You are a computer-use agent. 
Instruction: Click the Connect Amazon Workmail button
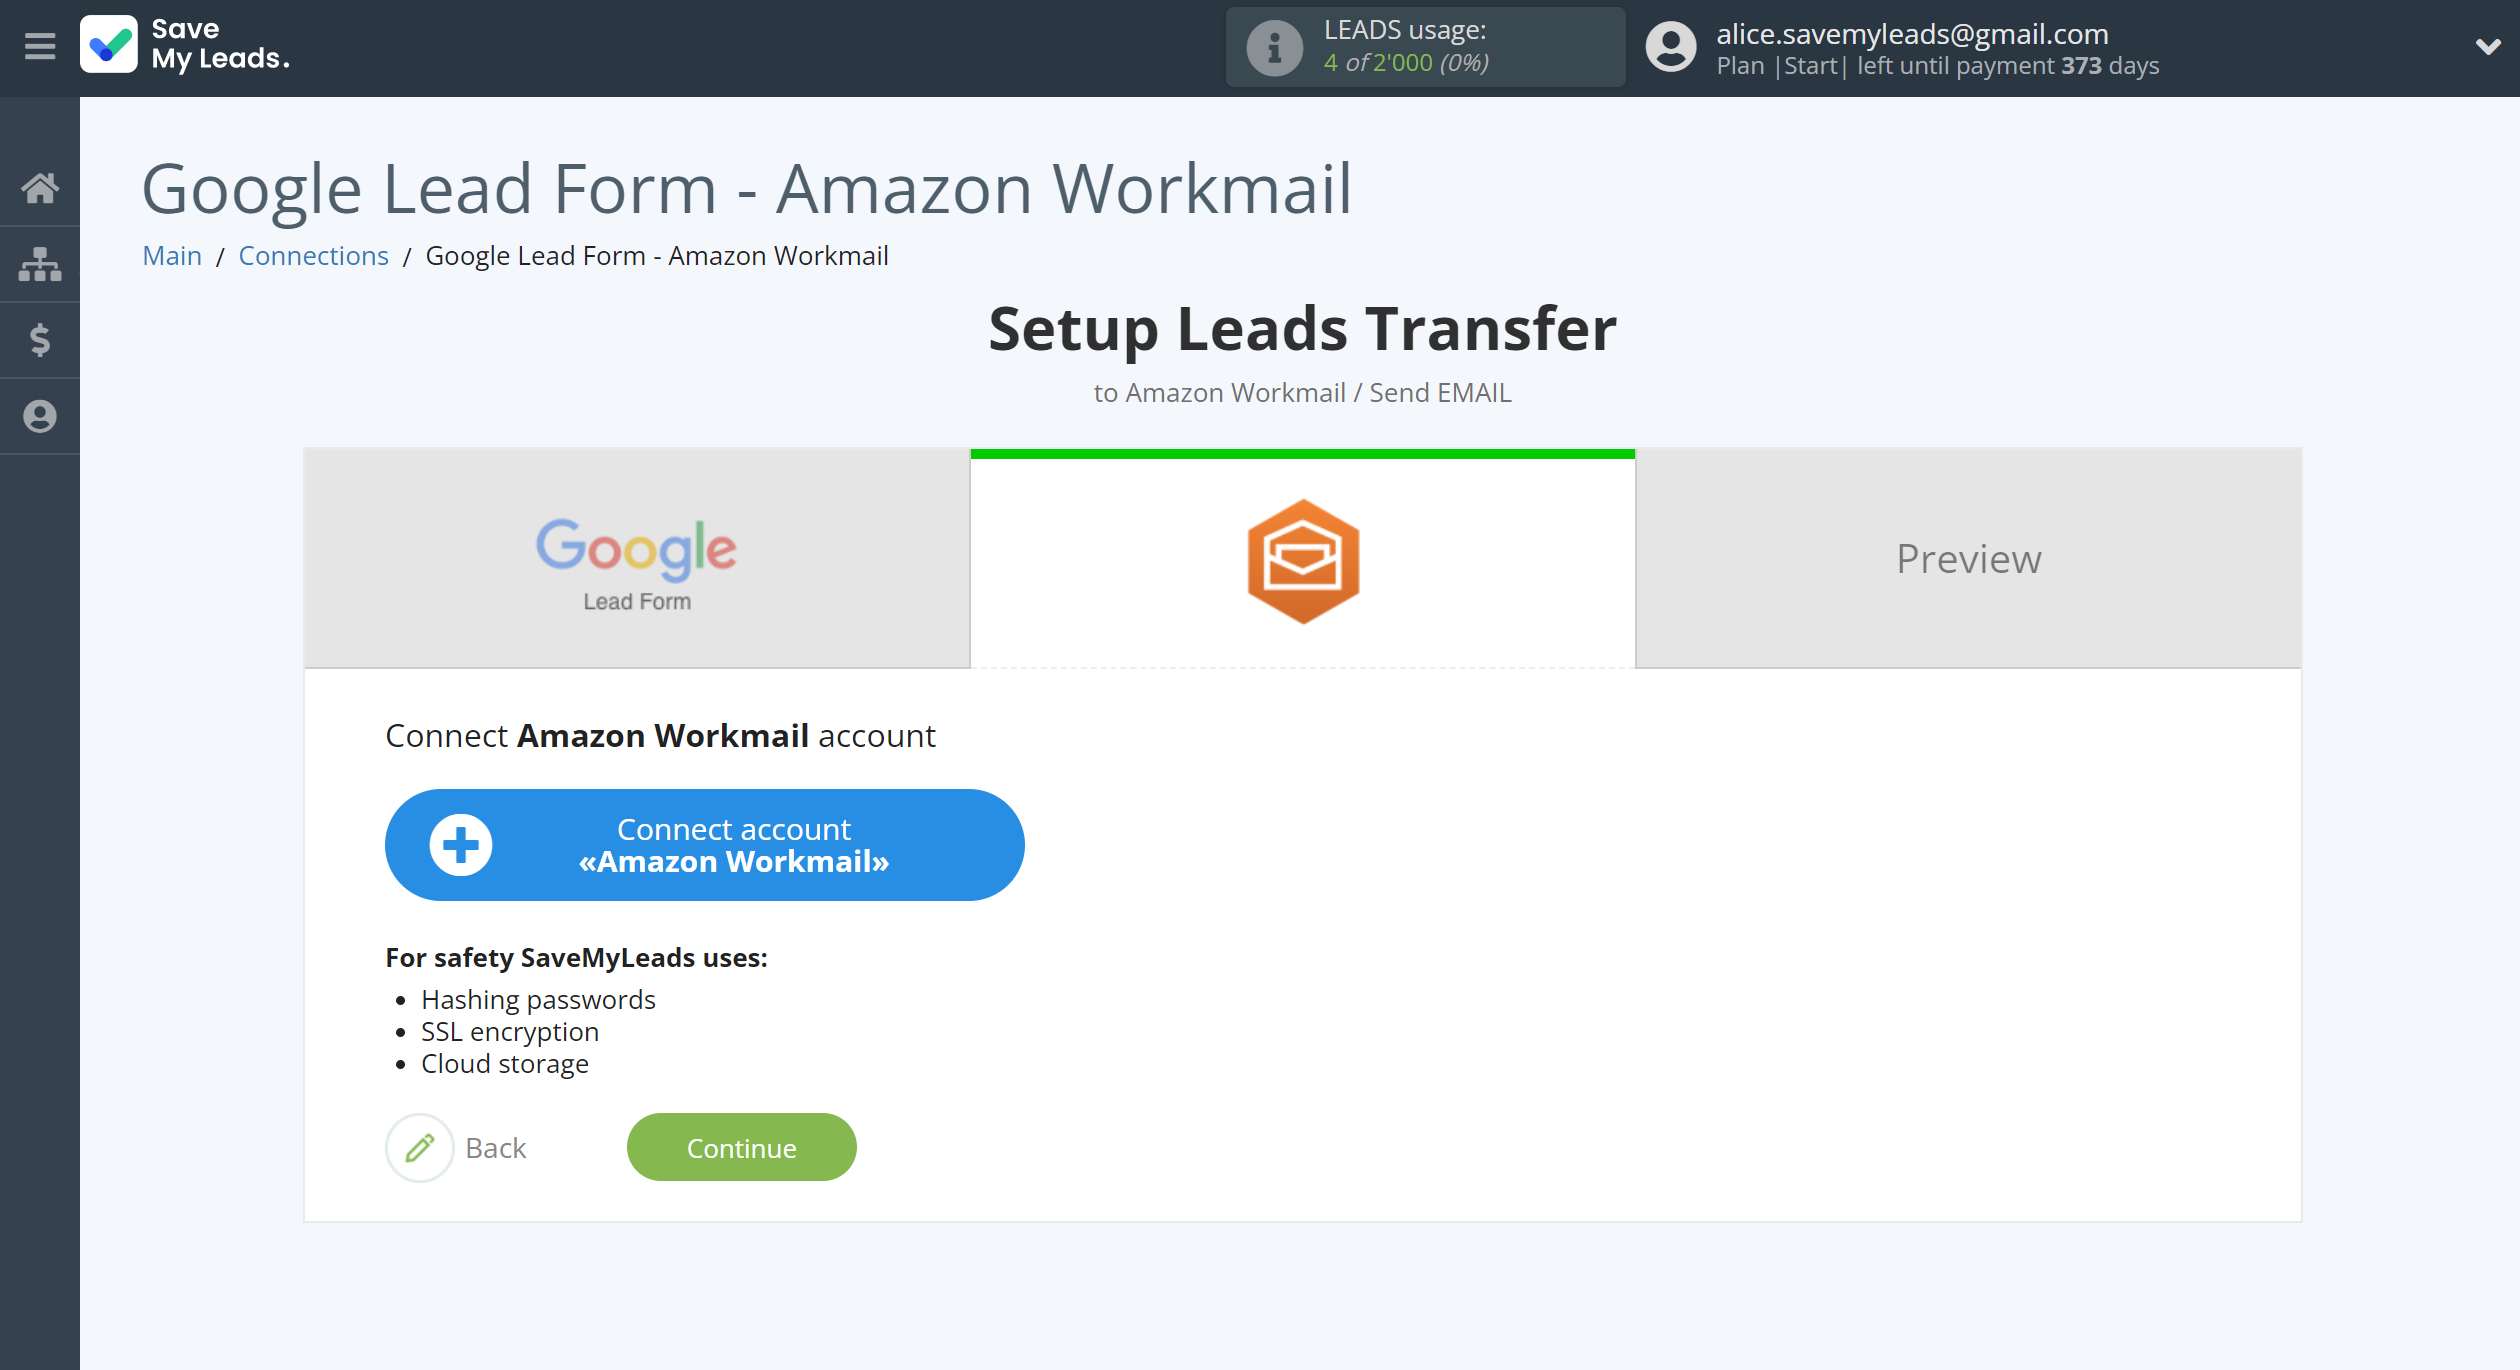(702, 844)
